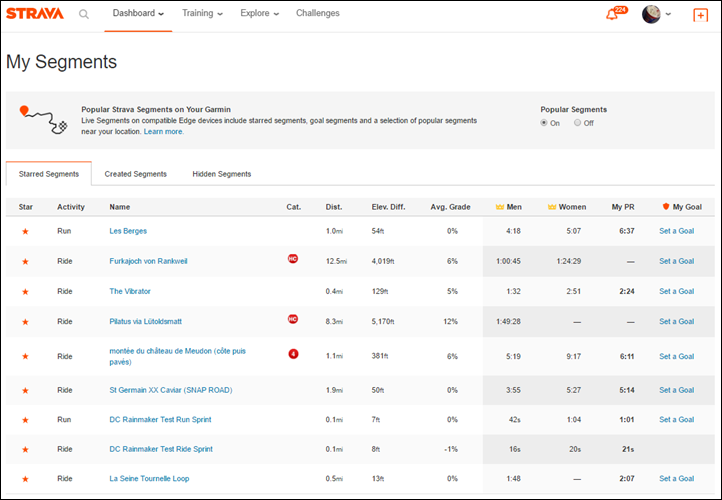Click star next to The Vibrator

(25, 292)
